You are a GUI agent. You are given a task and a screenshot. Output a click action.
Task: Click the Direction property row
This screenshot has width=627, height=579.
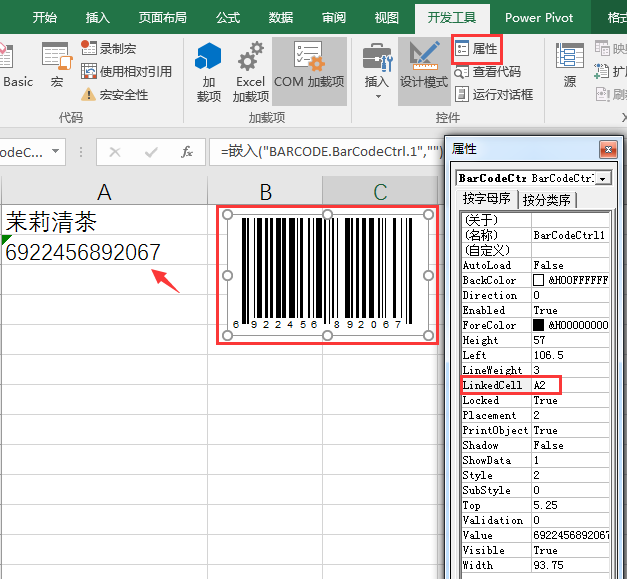pyautogui.click(x=535, y=295)
